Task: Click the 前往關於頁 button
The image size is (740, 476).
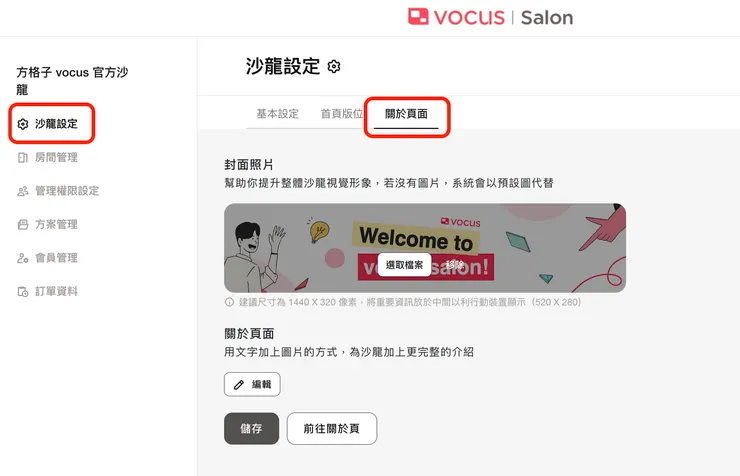Action: click(x=332, y=428)
